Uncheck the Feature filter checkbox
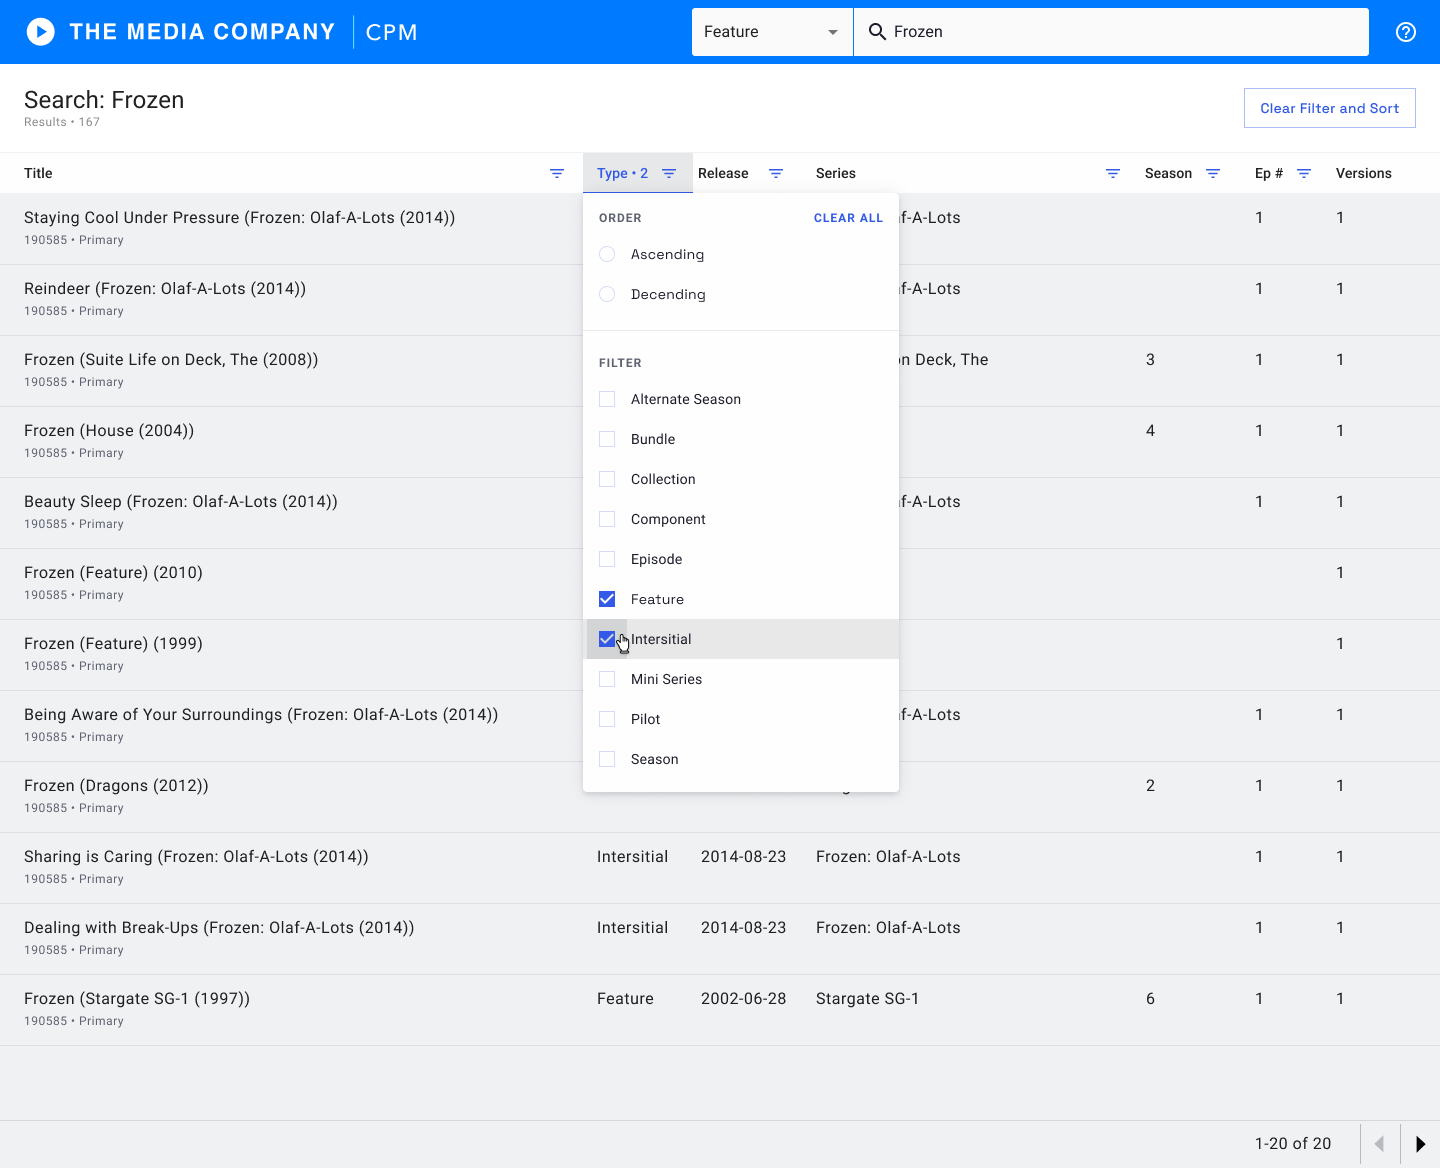The height and width of the screenshot is (1168, 1440). tap(607, 599)
